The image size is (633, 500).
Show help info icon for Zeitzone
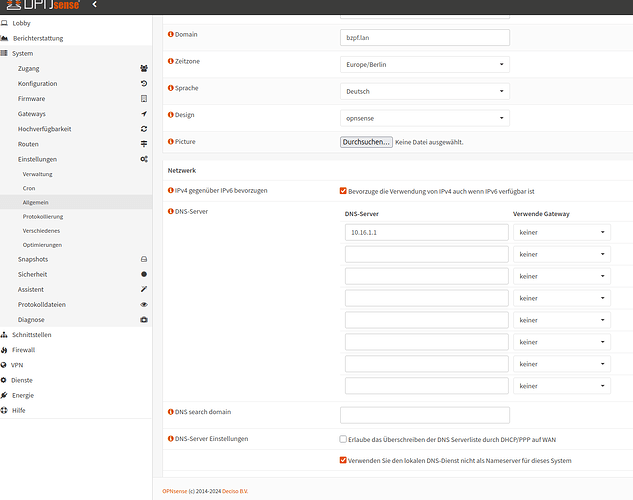171,61
